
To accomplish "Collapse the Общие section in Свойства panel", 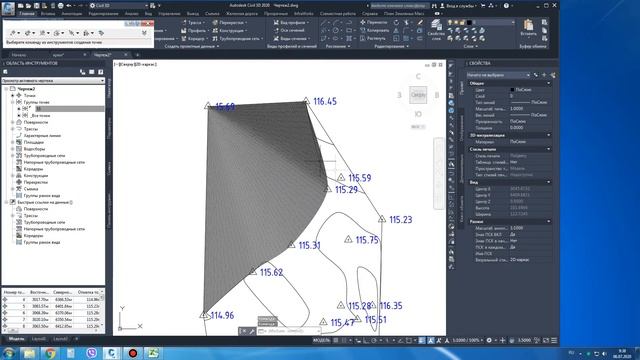I will click(548, 83).
